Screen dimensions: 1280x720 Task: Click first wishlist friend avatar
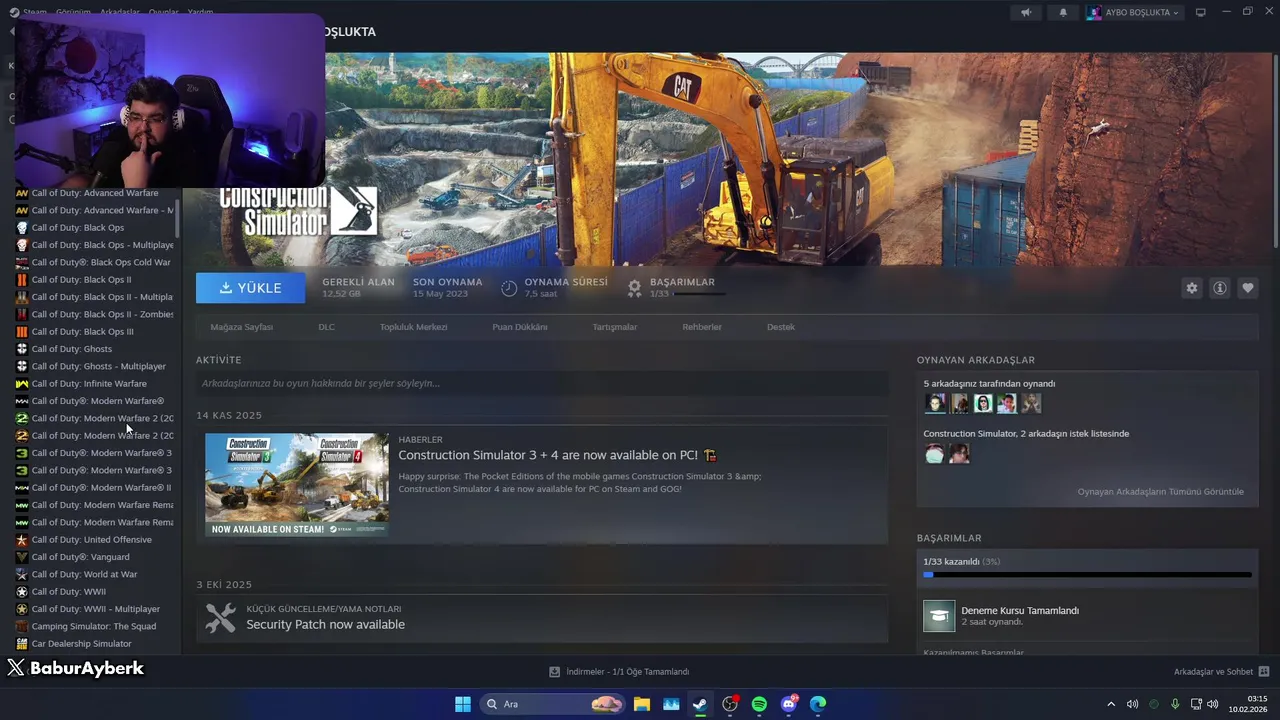[x=935, y=454]
